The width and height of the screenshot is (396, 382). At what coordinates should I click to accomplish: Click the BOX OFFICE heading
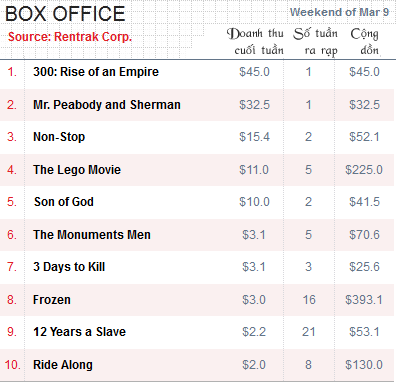65,14
